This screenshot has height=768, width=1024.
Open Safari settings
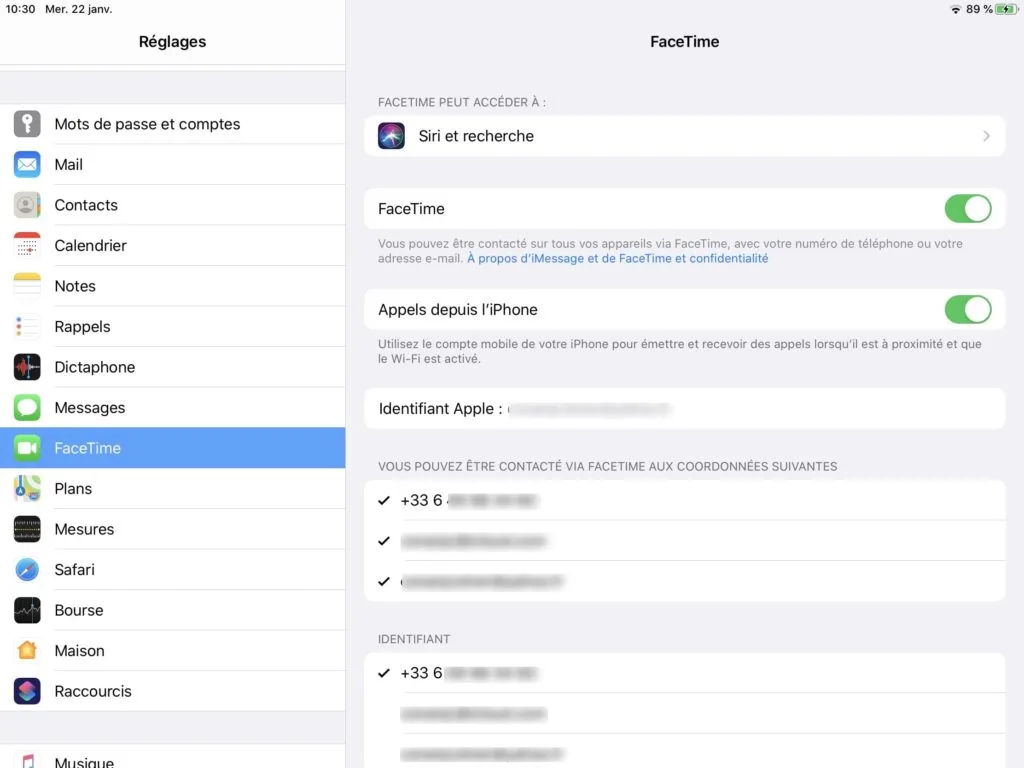point(74,569)
